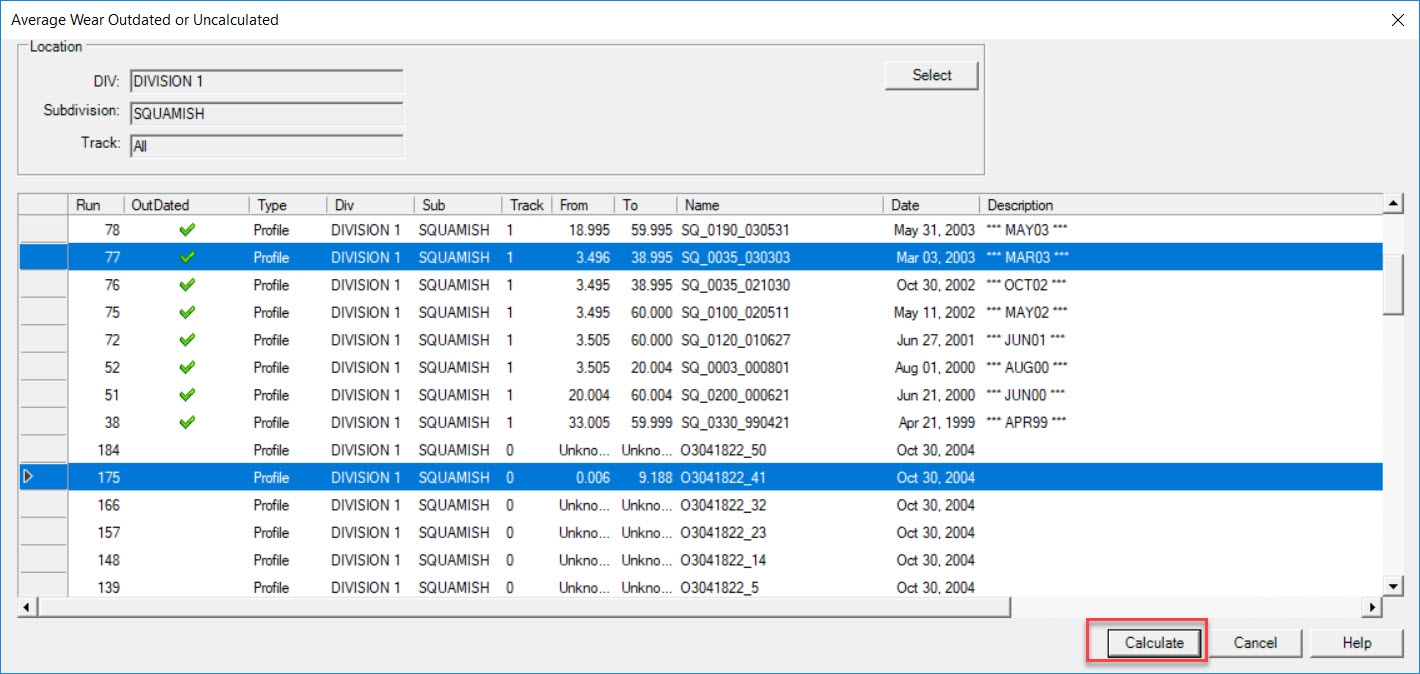Click the green OutDated checkmark for run 76
Viewport: 1420px width, 674px height.
pyautogui.click(x=187, y=285)
